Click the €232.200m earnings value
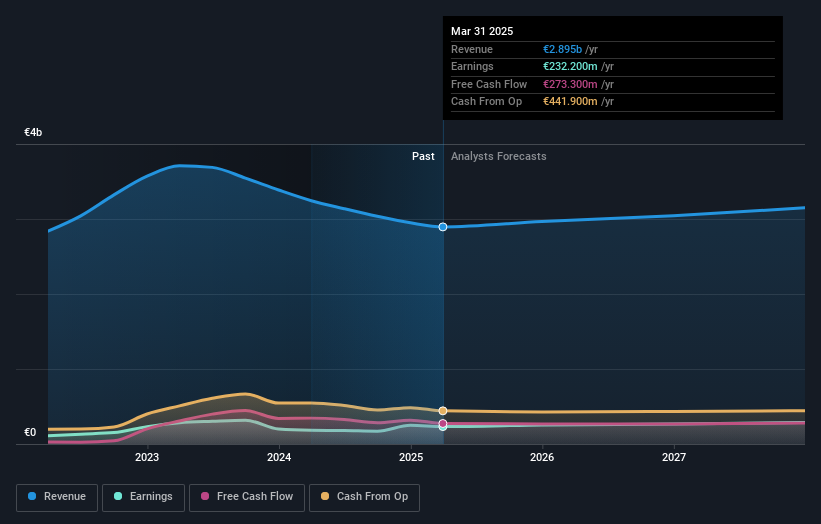 [570, 66]
